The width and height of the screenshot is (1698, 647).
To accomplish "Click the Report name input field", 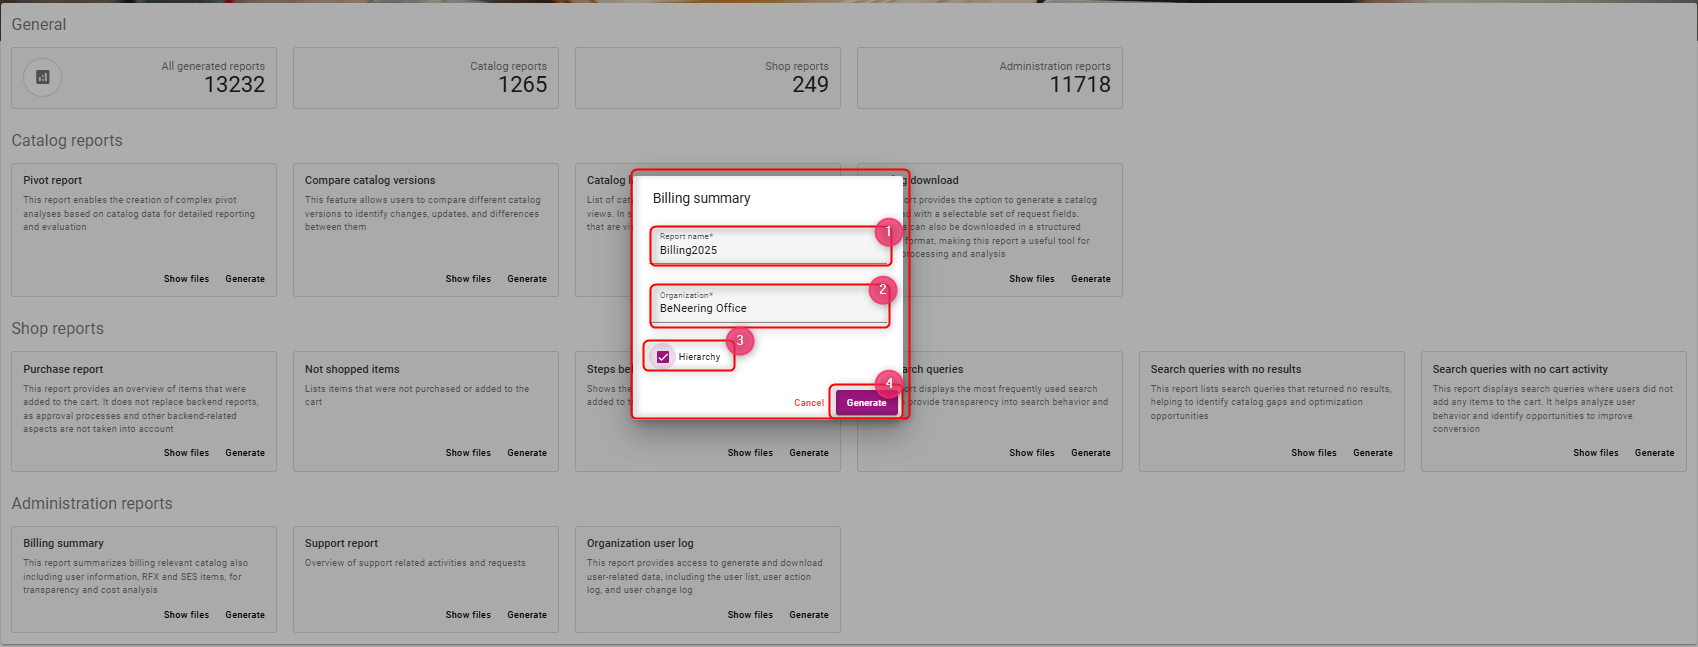I will 768,250.
